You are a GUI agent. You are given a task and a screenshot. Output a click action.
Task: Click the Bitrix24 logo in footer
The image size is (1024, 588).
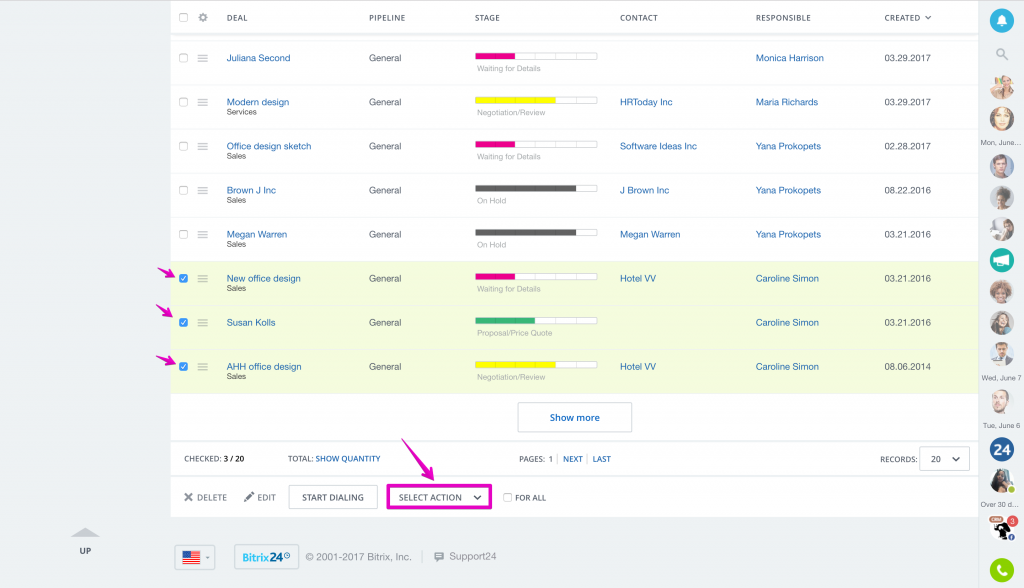coord(266,557)
